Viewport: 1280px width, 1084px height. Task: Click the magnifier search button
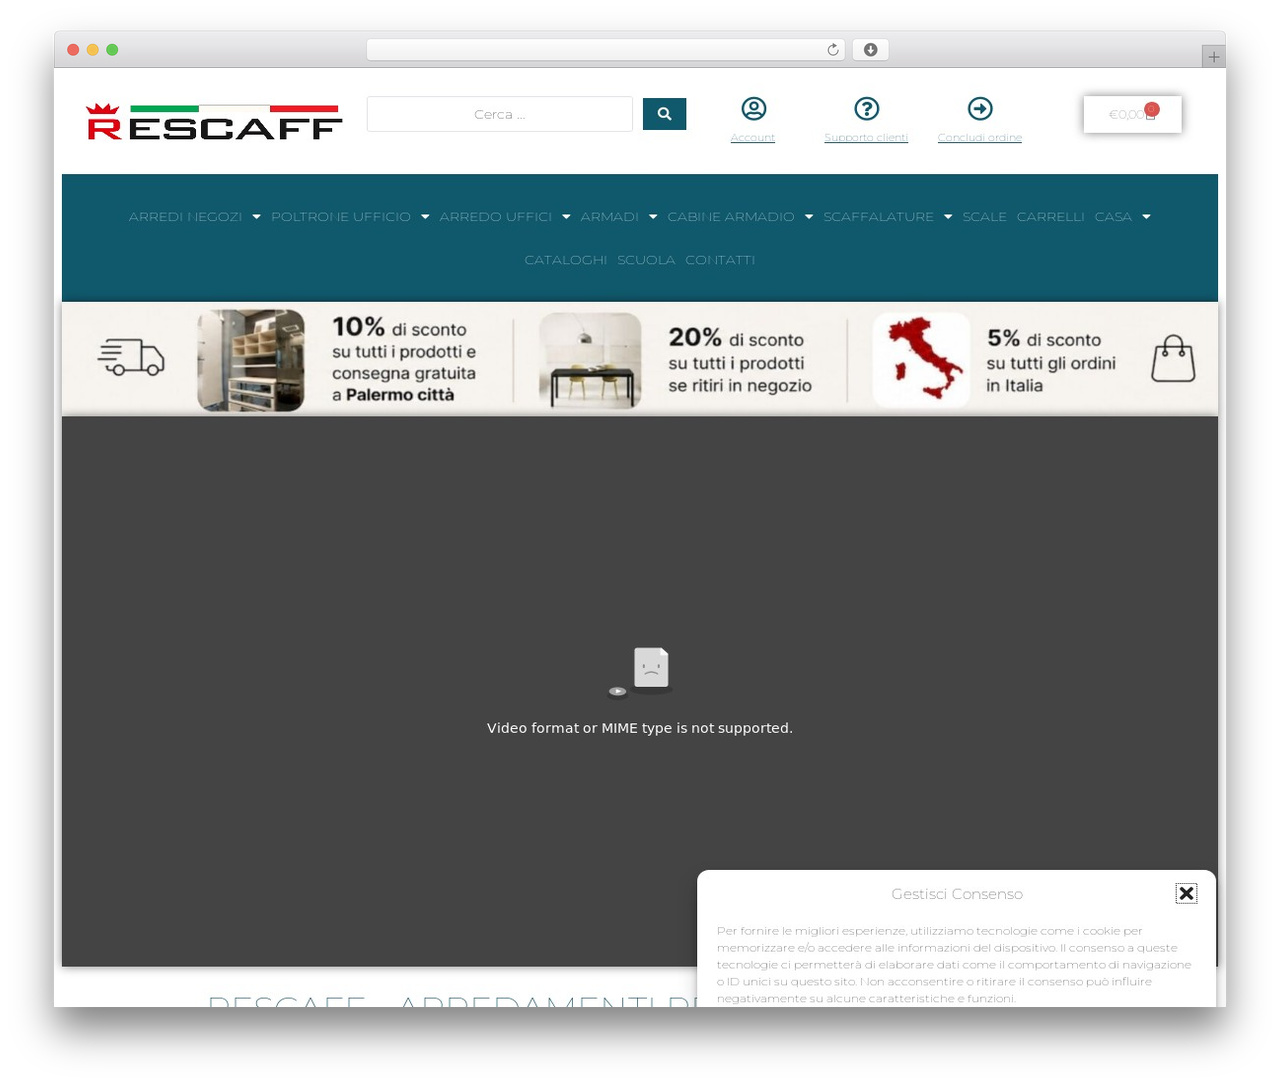(664, 114)
